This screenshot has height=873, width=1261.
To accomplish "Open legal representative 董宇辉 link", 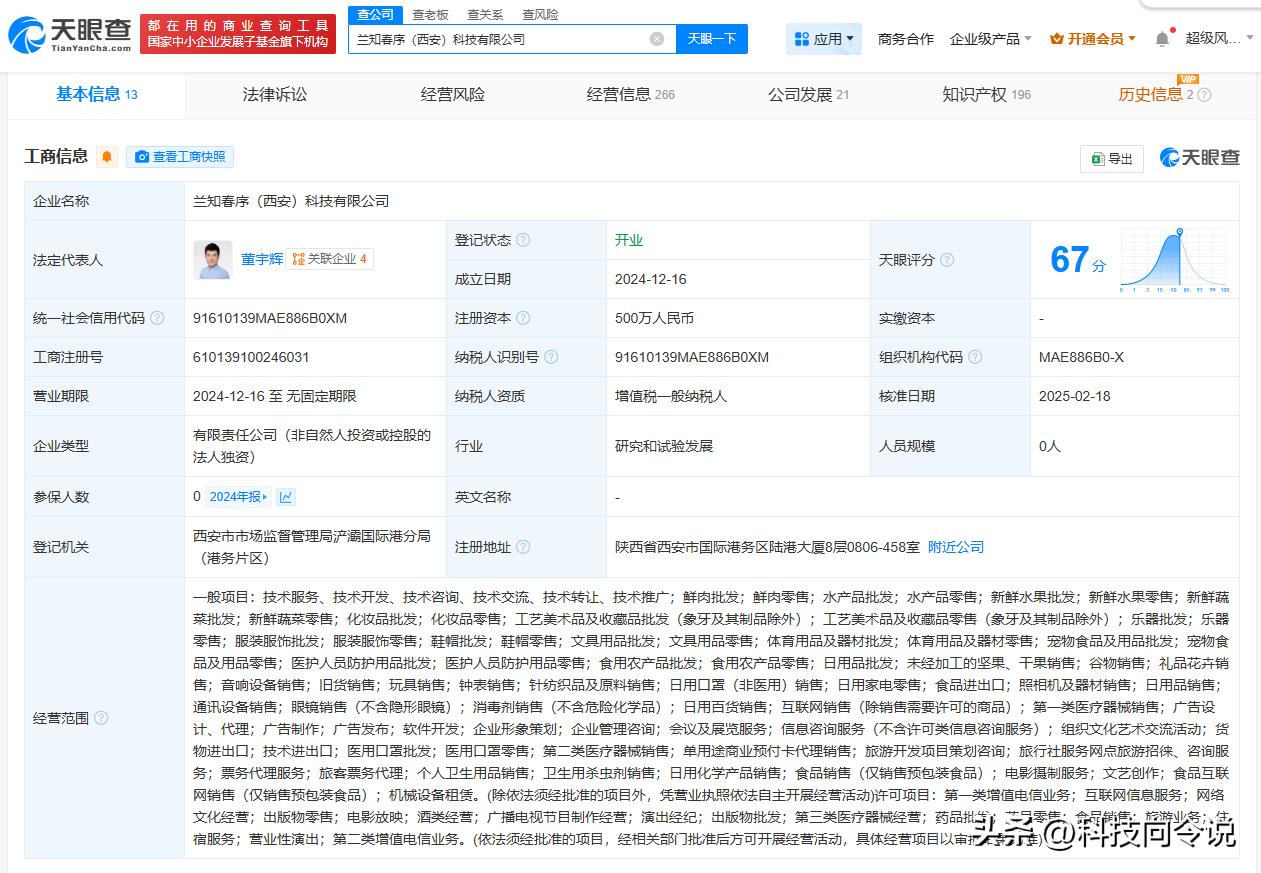I will [262, 259].
